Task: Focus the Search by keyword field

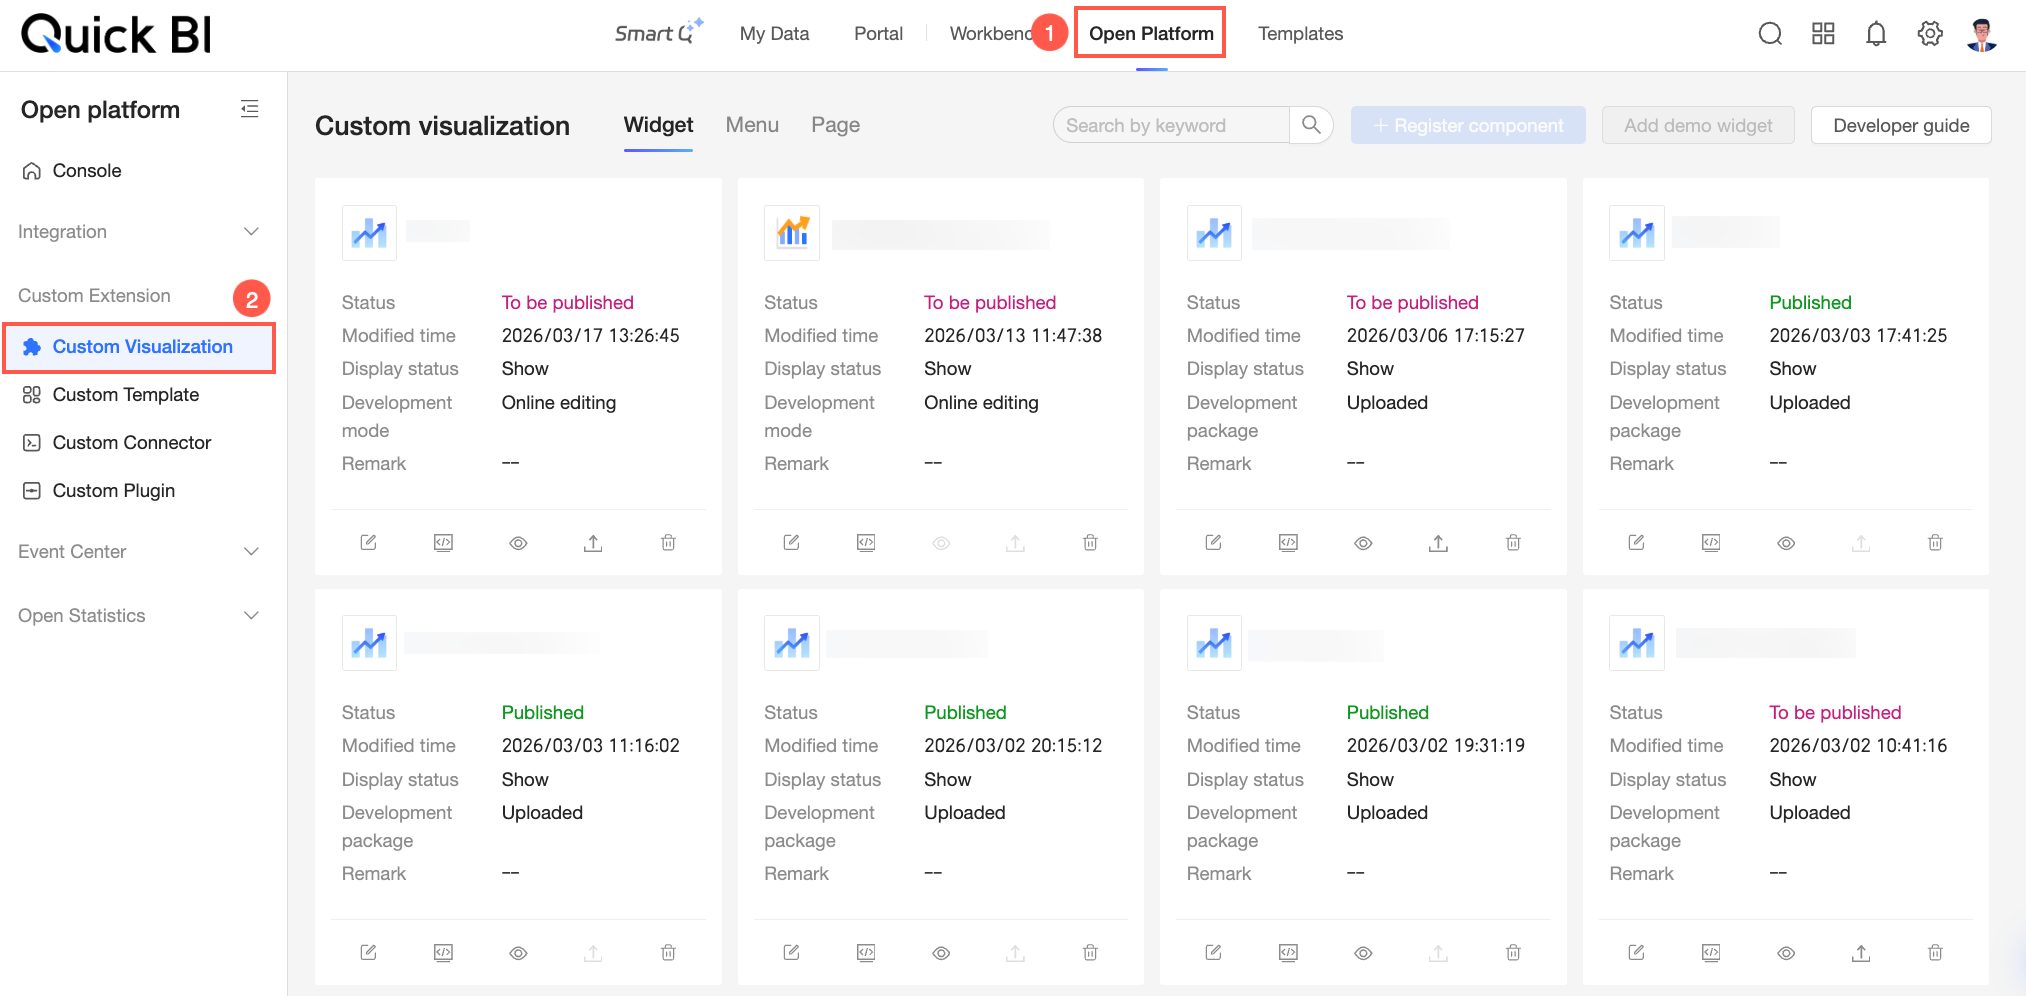Action: pyautogui.click(x=1171, y=125)
